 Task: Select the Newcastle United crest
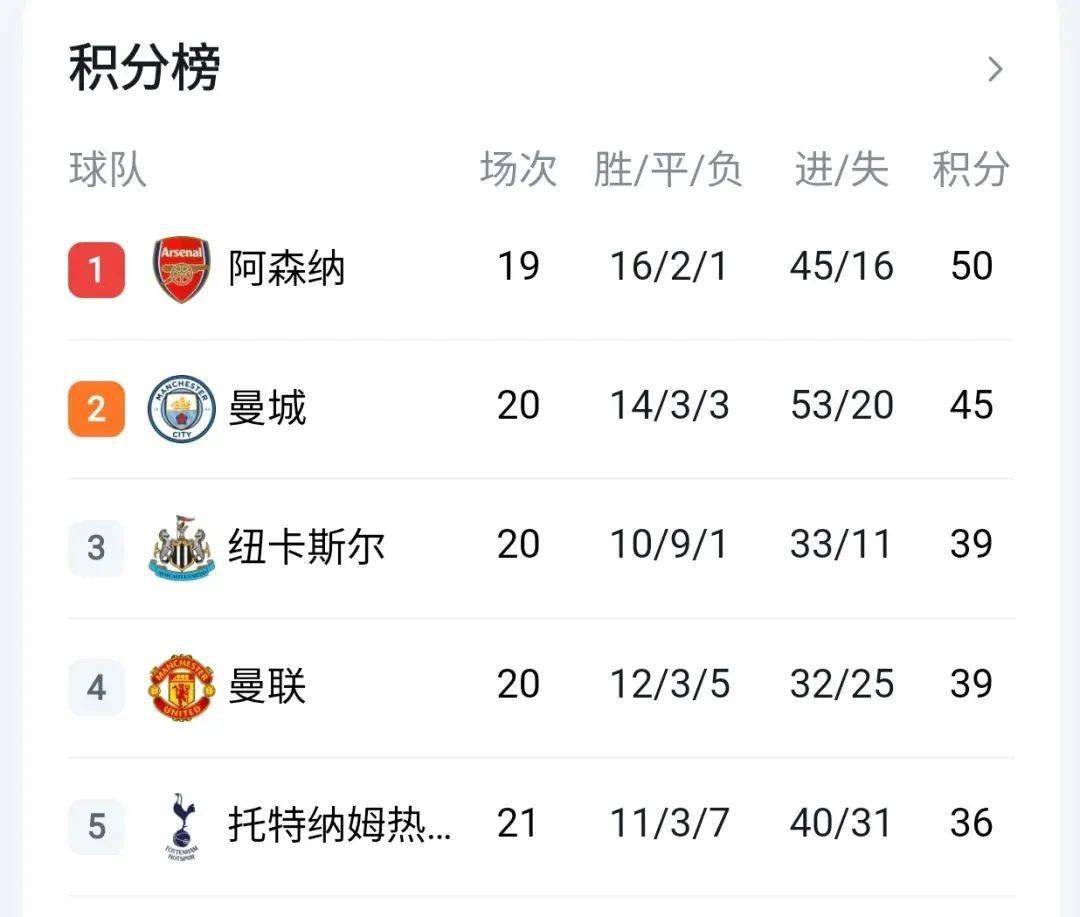point(181,547)
